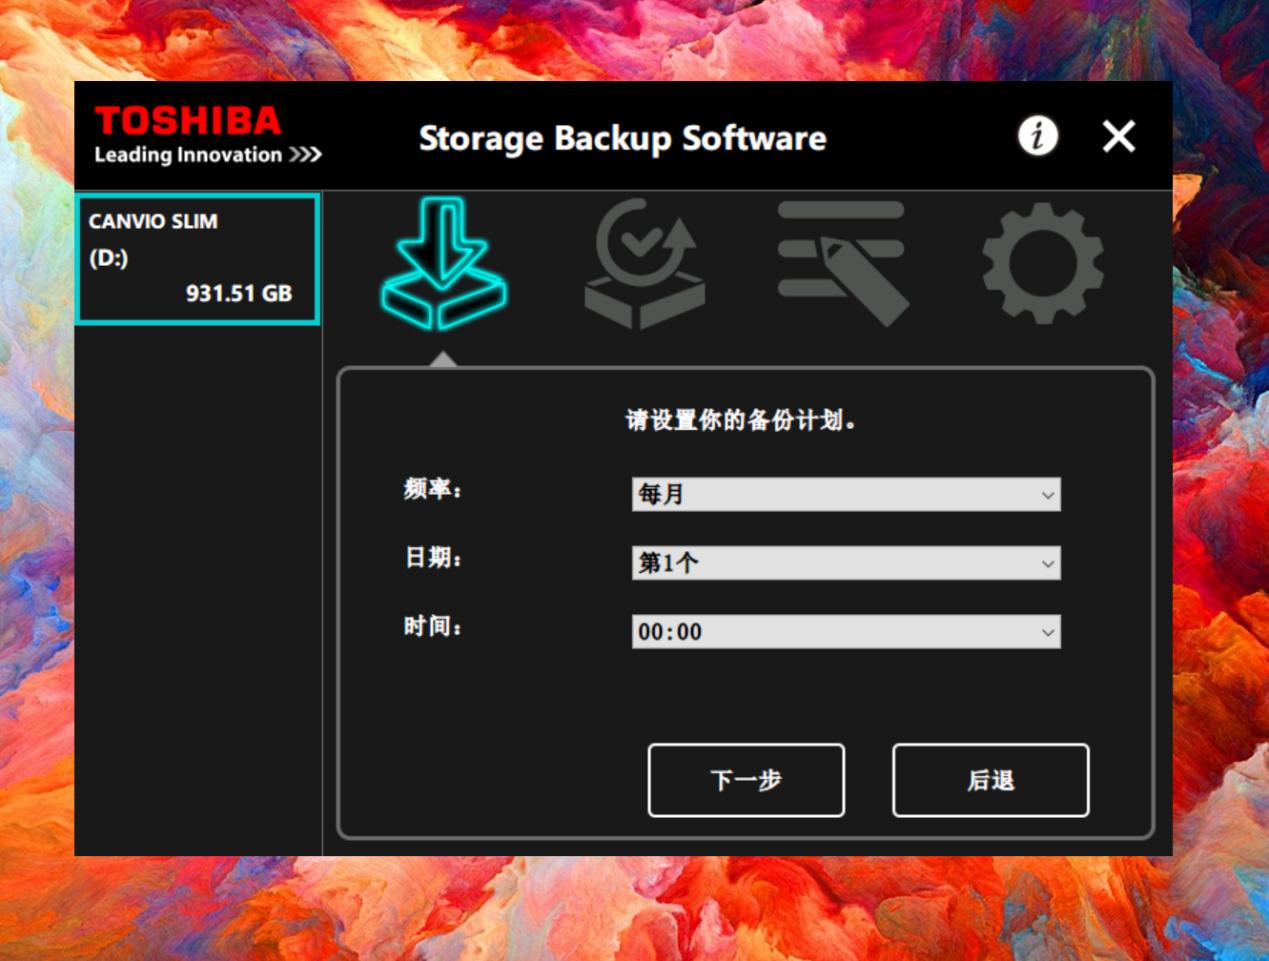Open the edit backup plan icon
This screenshot has height=961, width=1269.
(842, 263)
